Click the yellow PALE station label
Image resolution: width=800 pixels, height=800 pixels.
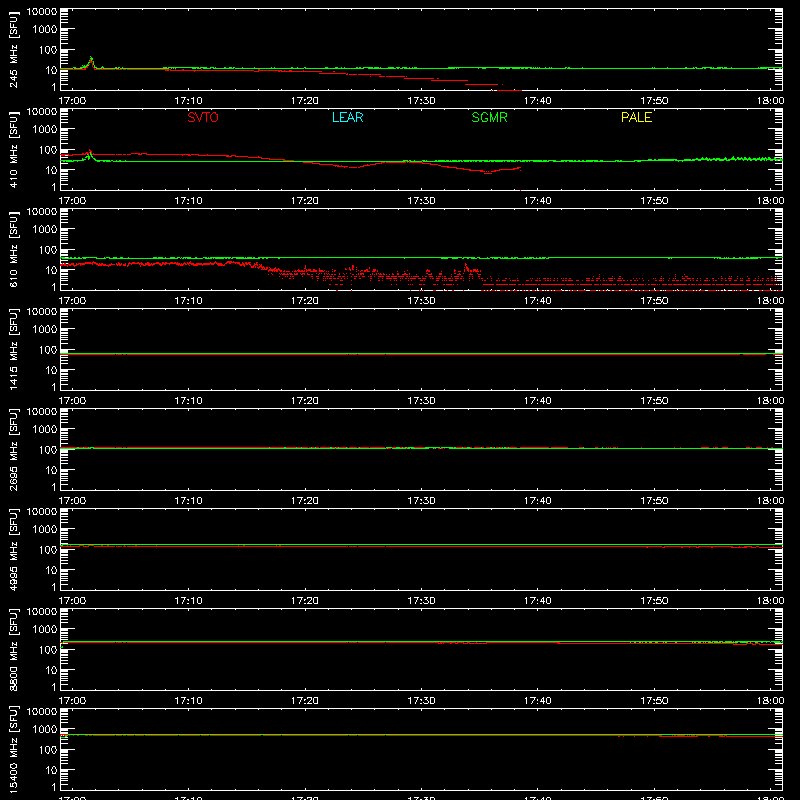pos(636,117)
